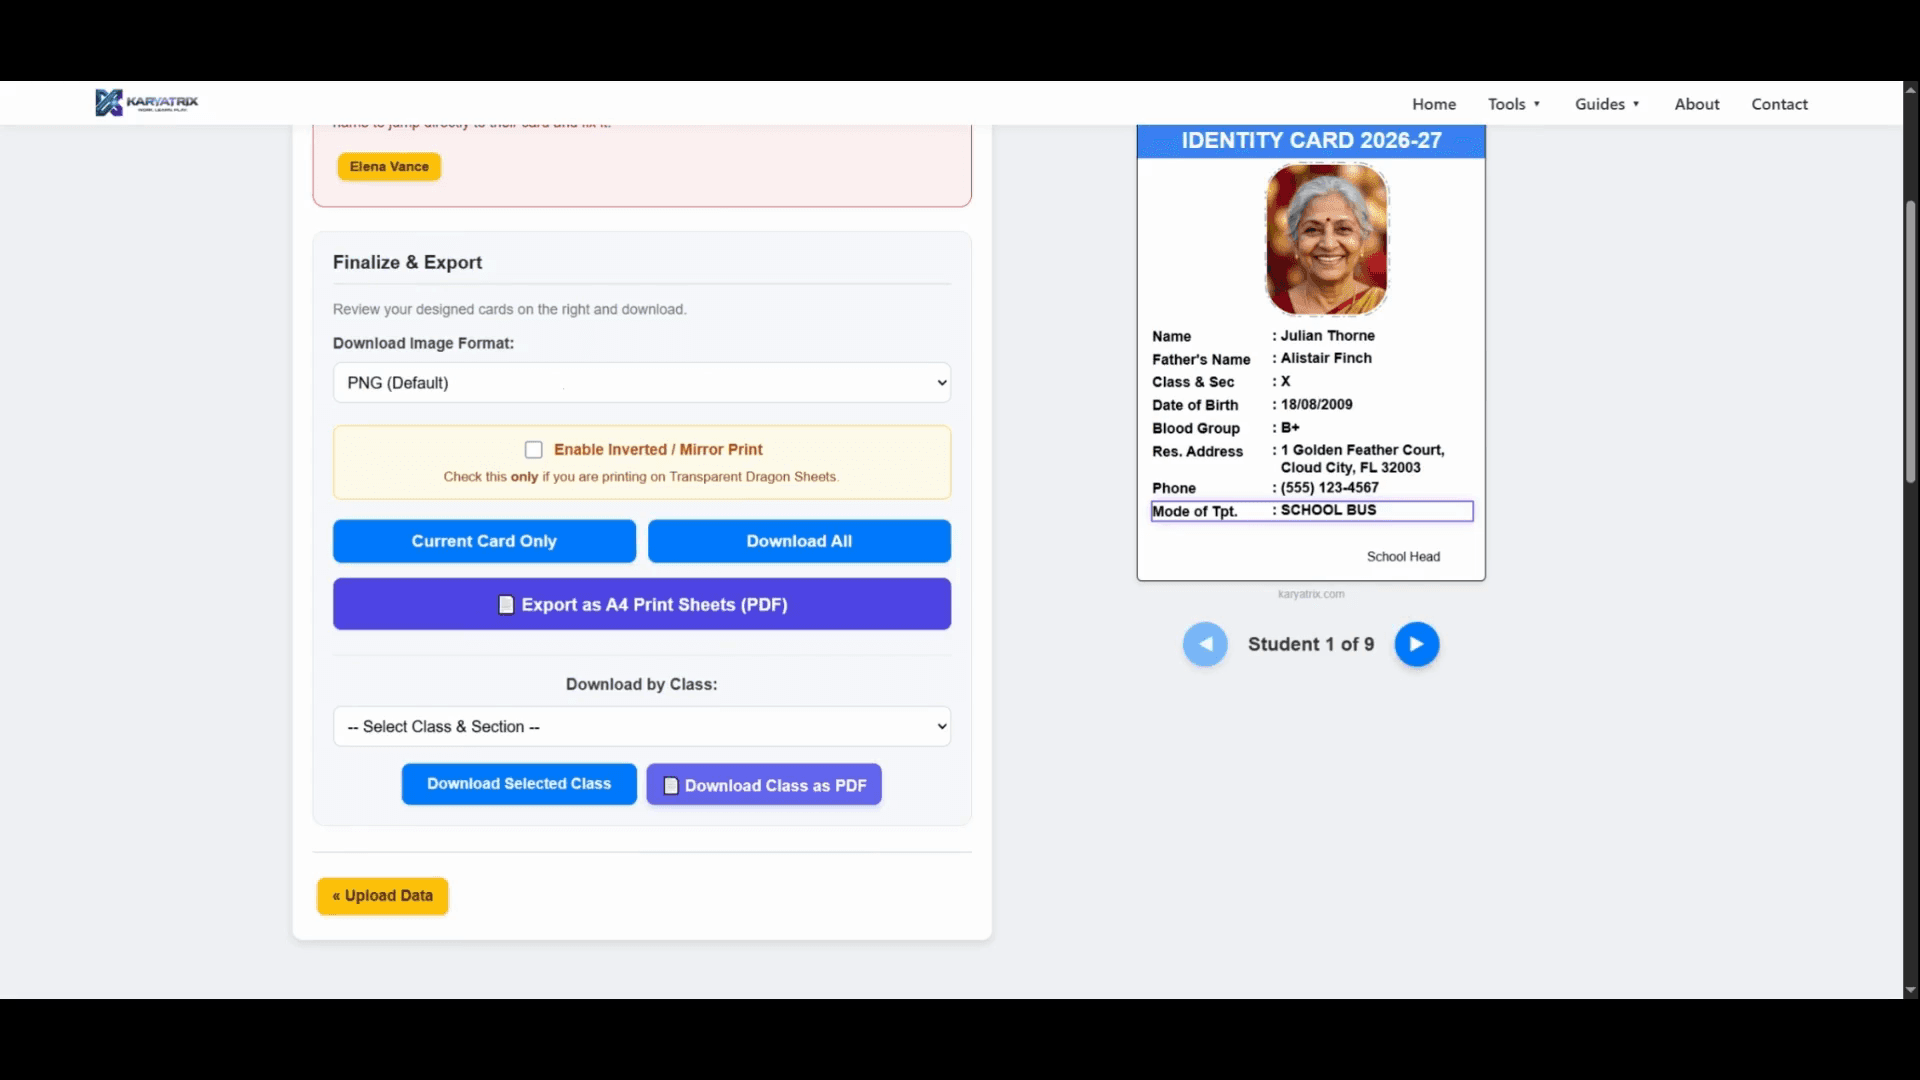The image size is (1920, 1080).
Task: Click the name Julian Thorne on card
Action: [x=1327, y=336]
